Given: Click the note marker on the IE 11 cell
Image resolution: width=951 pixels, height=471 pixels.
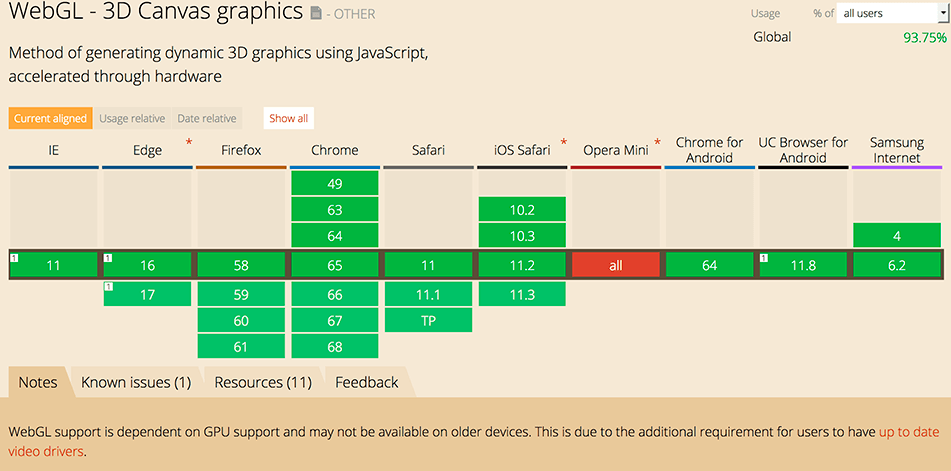Looking at the screenshot, I should point(14,258).
